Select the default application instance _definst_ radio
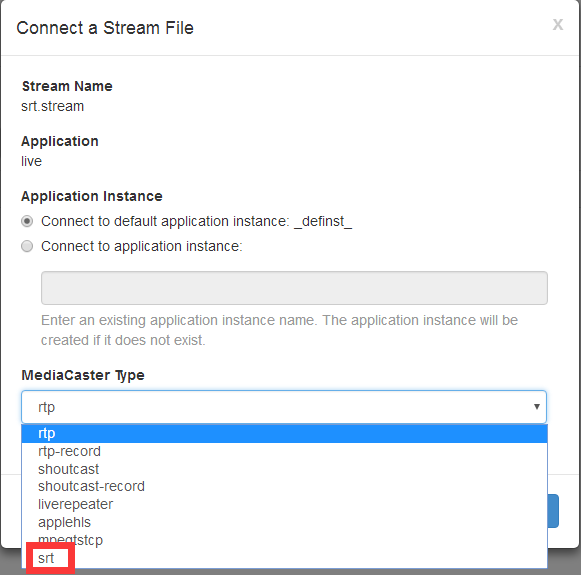The image size is (581, 575). tap(27, 221)
